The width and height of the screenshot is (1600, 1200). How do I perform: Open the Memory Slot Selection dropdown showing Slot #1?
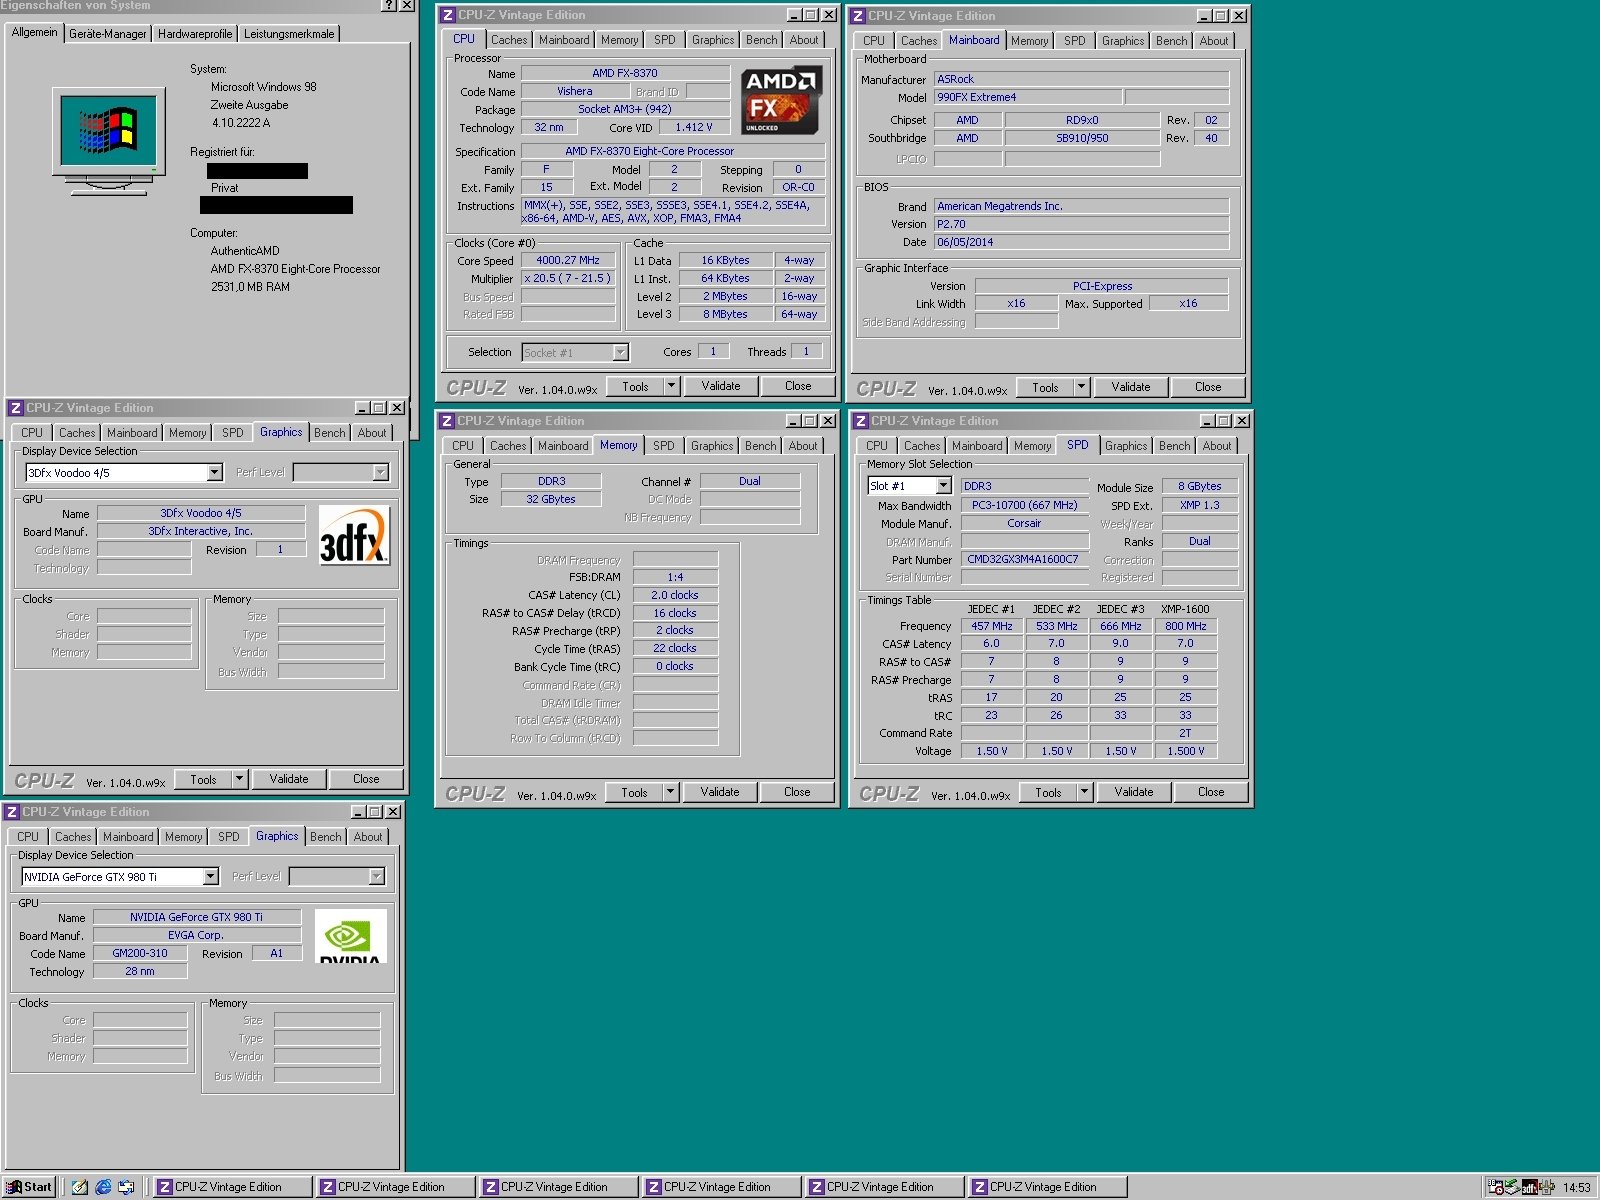tap(943, 485)
